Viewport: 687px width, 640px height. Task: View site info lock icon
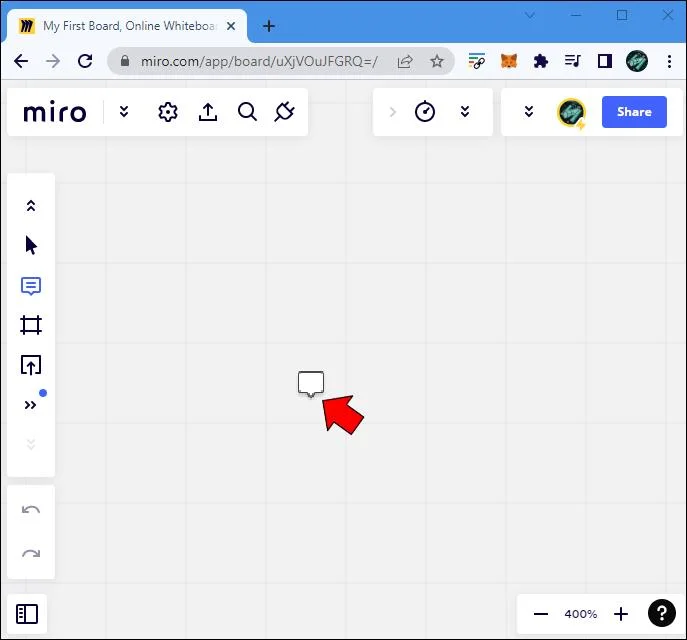[x=125, y=60]
